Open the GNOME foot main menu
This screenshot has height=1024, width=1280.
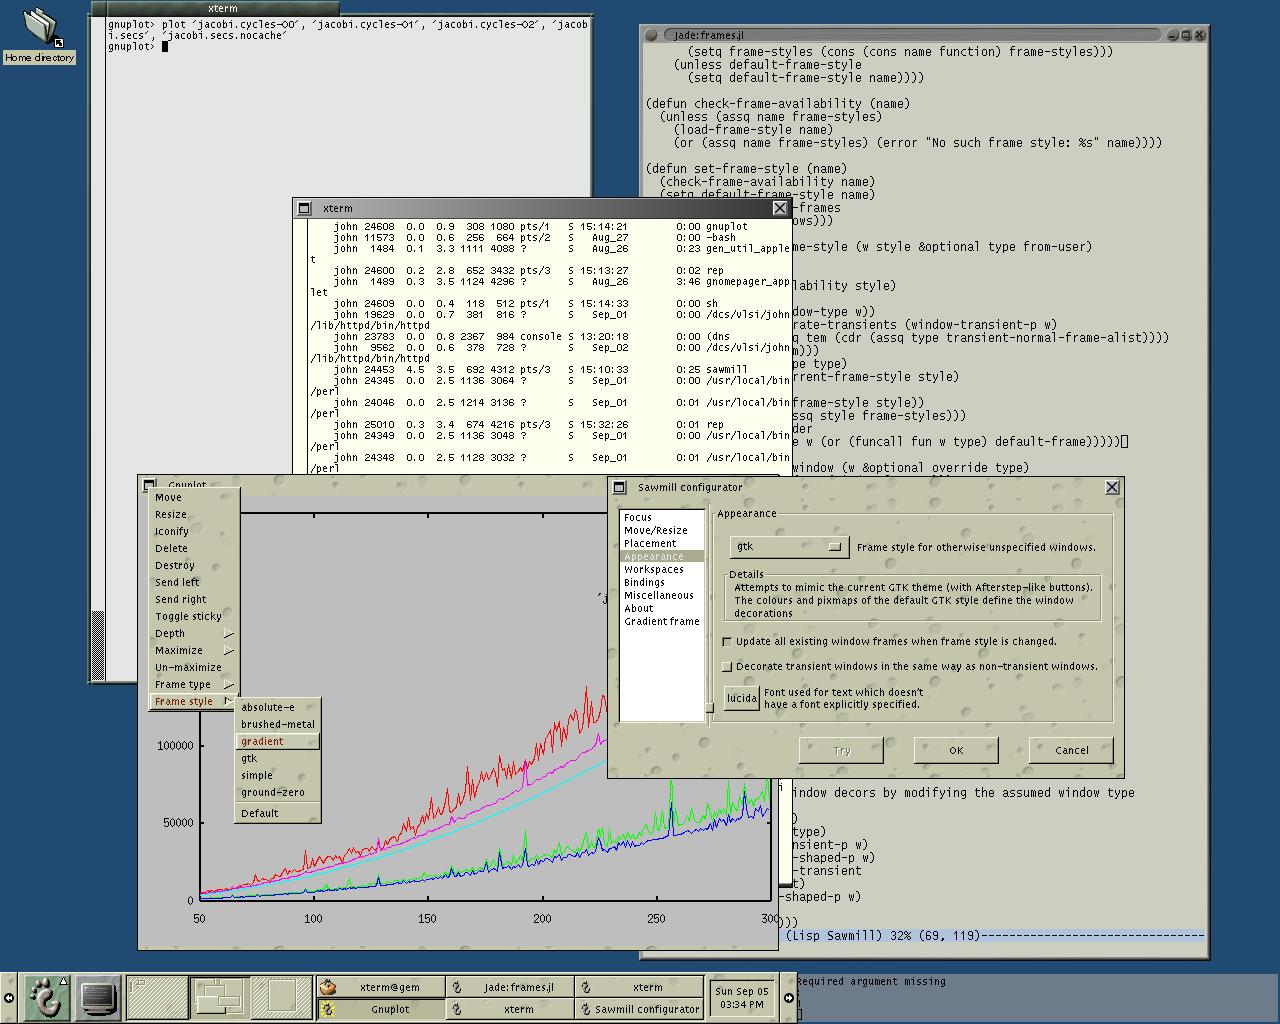tap(46, 997)
